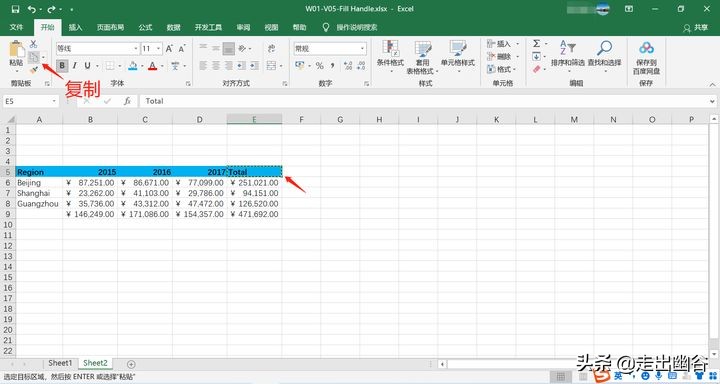
Task: Click the Accounting Number Format icon
Action: tap(300, 66)
